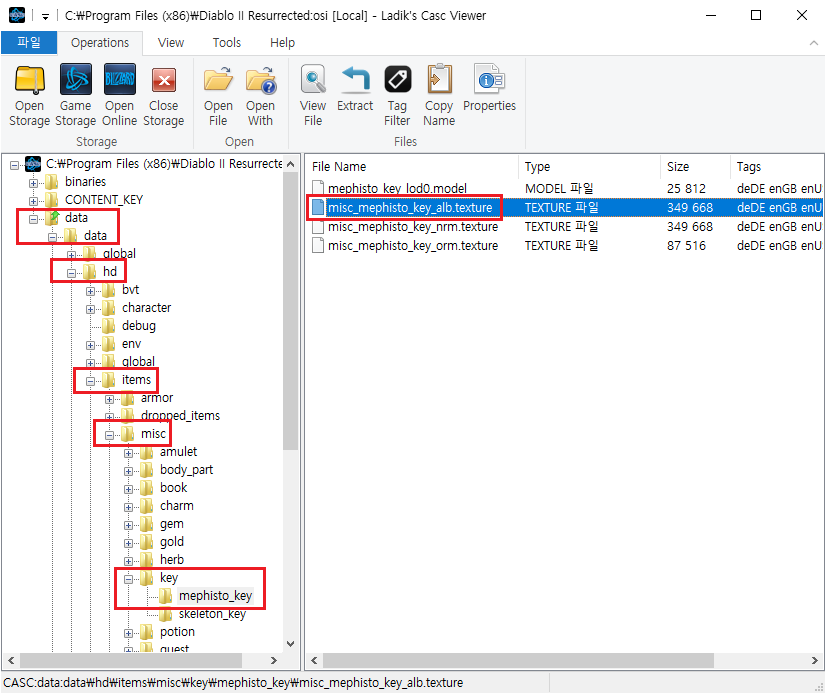Sort by the Size column header
This screenshot has width=825, height=693.
(696, 167)
